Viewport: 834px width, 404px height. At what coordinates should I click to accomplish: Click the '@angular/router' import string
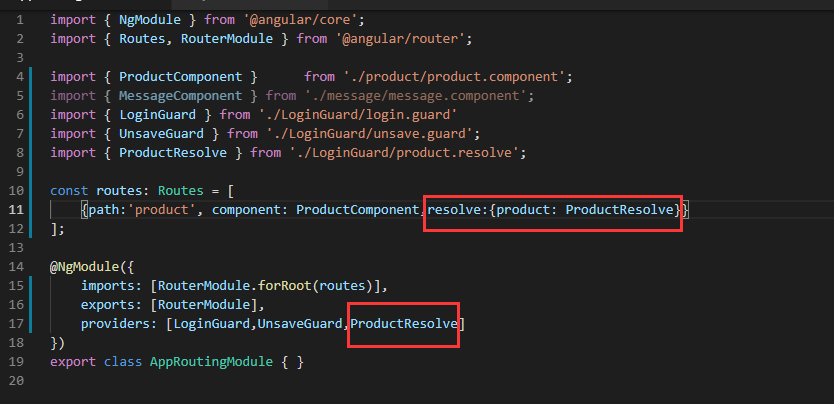(x=404, y=39)
